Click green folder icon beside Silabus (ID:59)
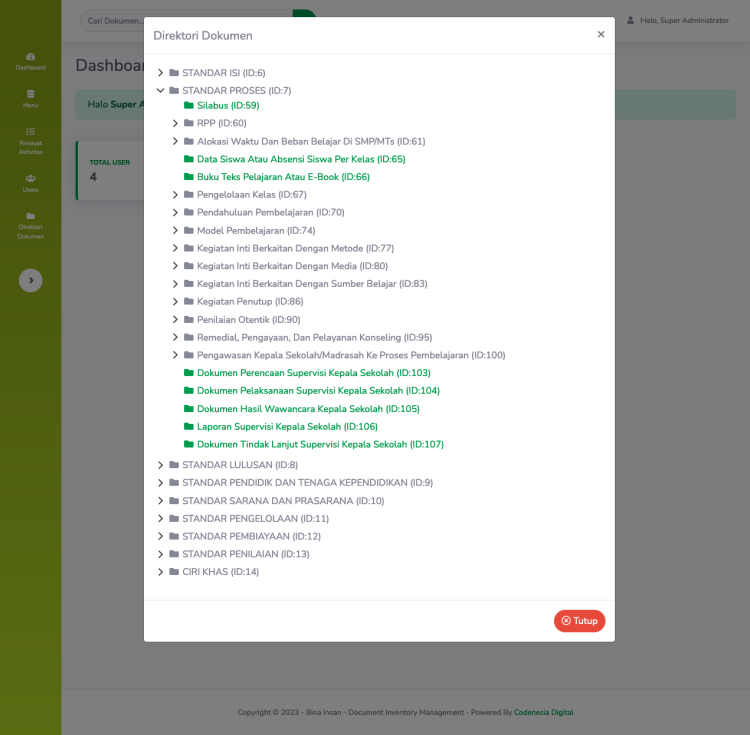Viewport: 750px width, 735px height. click(x=189, y=105)
